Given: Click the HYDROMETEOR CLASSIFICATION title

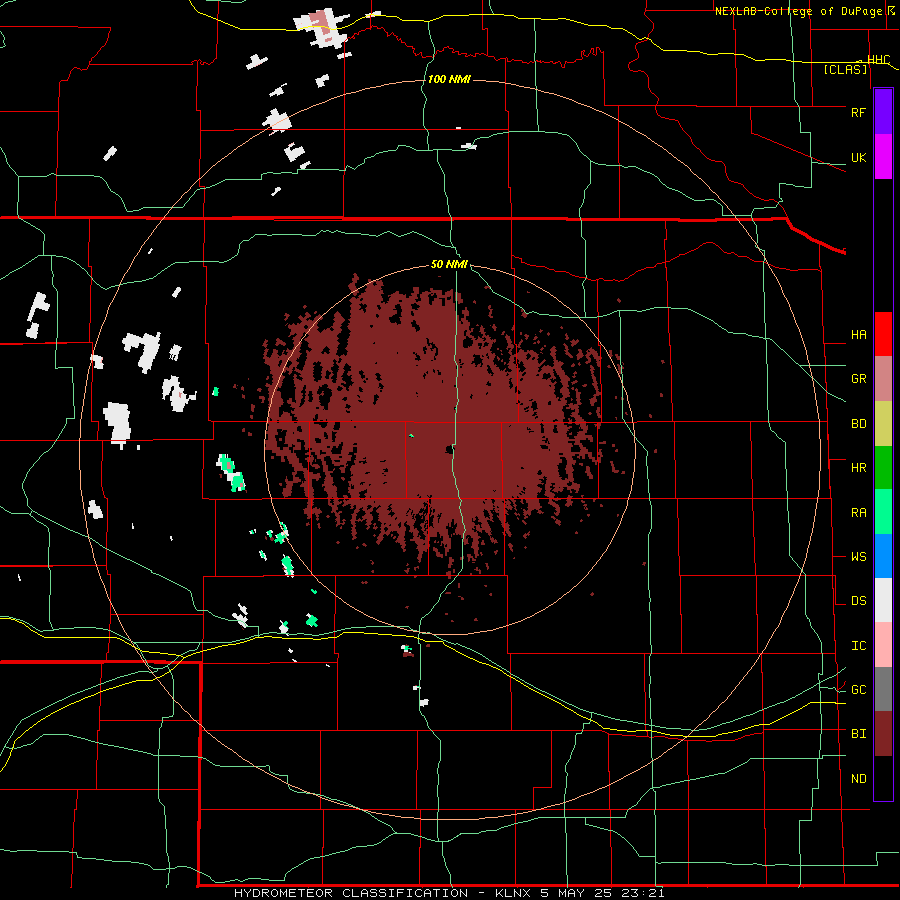Looking at the screenshot, I should [x=351, y=893].
